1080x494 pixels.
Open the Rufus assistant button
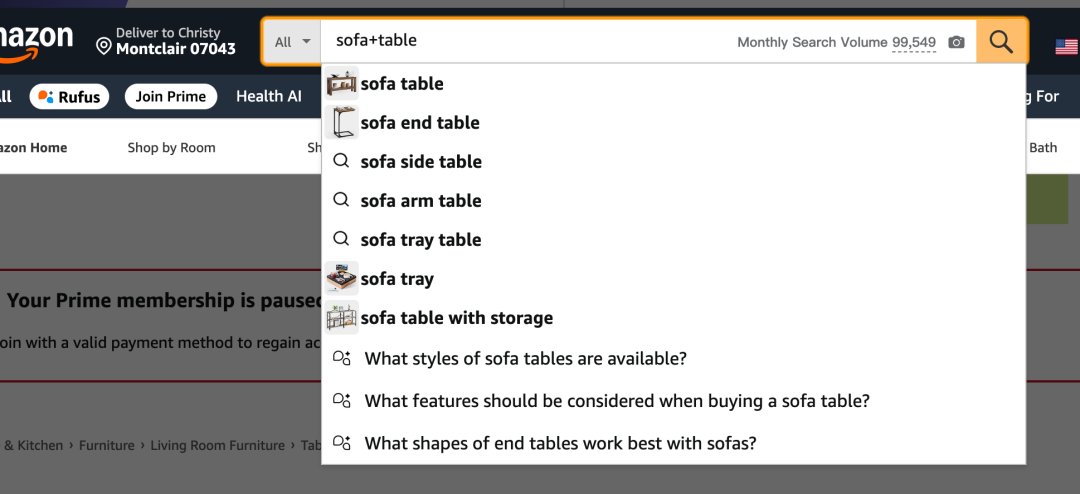(70, 96)
